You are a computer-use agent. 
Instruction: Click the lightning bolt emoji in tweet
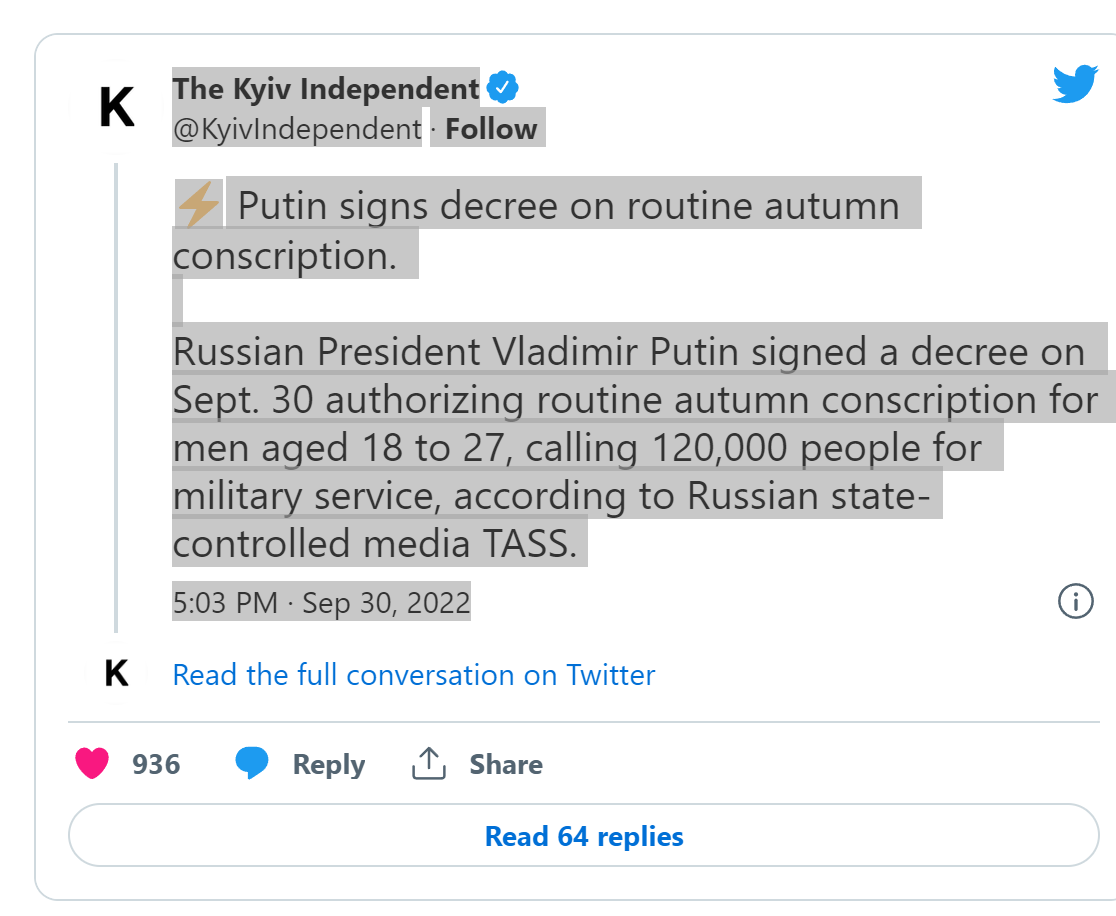(x=198, y=206)
